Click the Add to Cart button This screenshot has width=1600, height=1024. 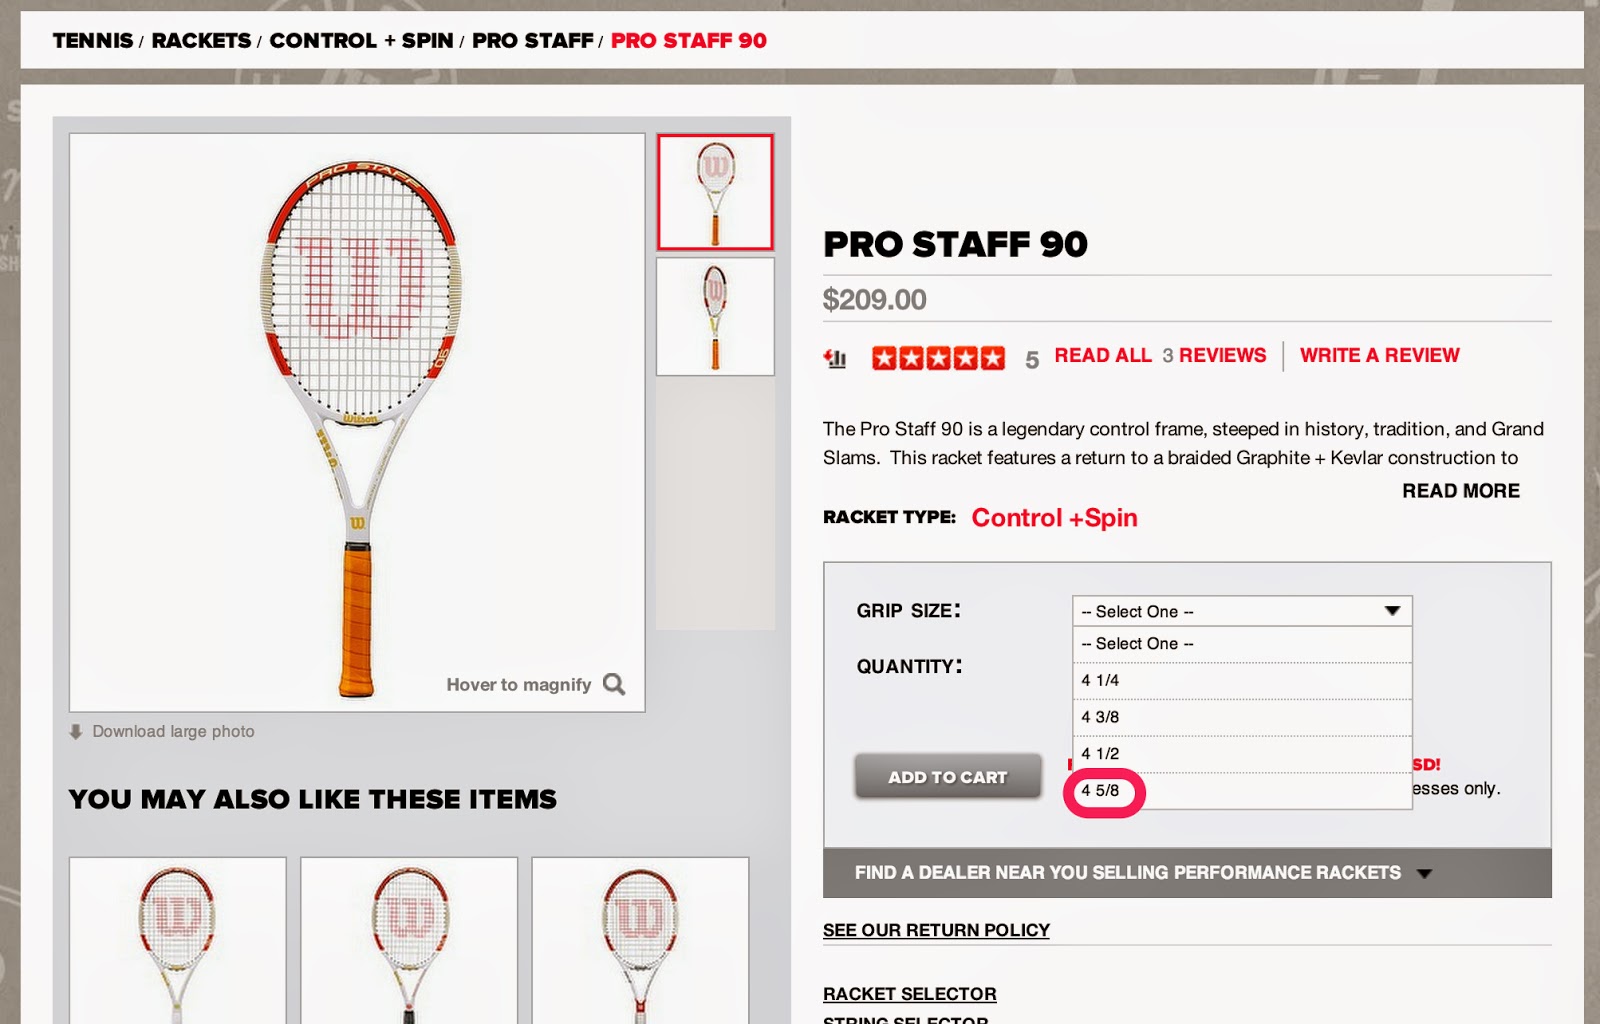pos(948,777)
